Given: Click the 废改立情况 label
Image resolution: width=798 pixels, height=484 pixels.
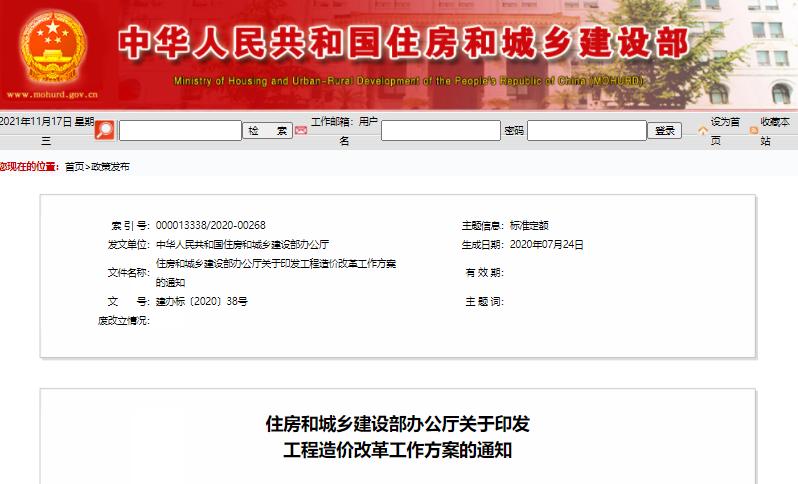Looking at the screenshot, I should pos(123,320).
